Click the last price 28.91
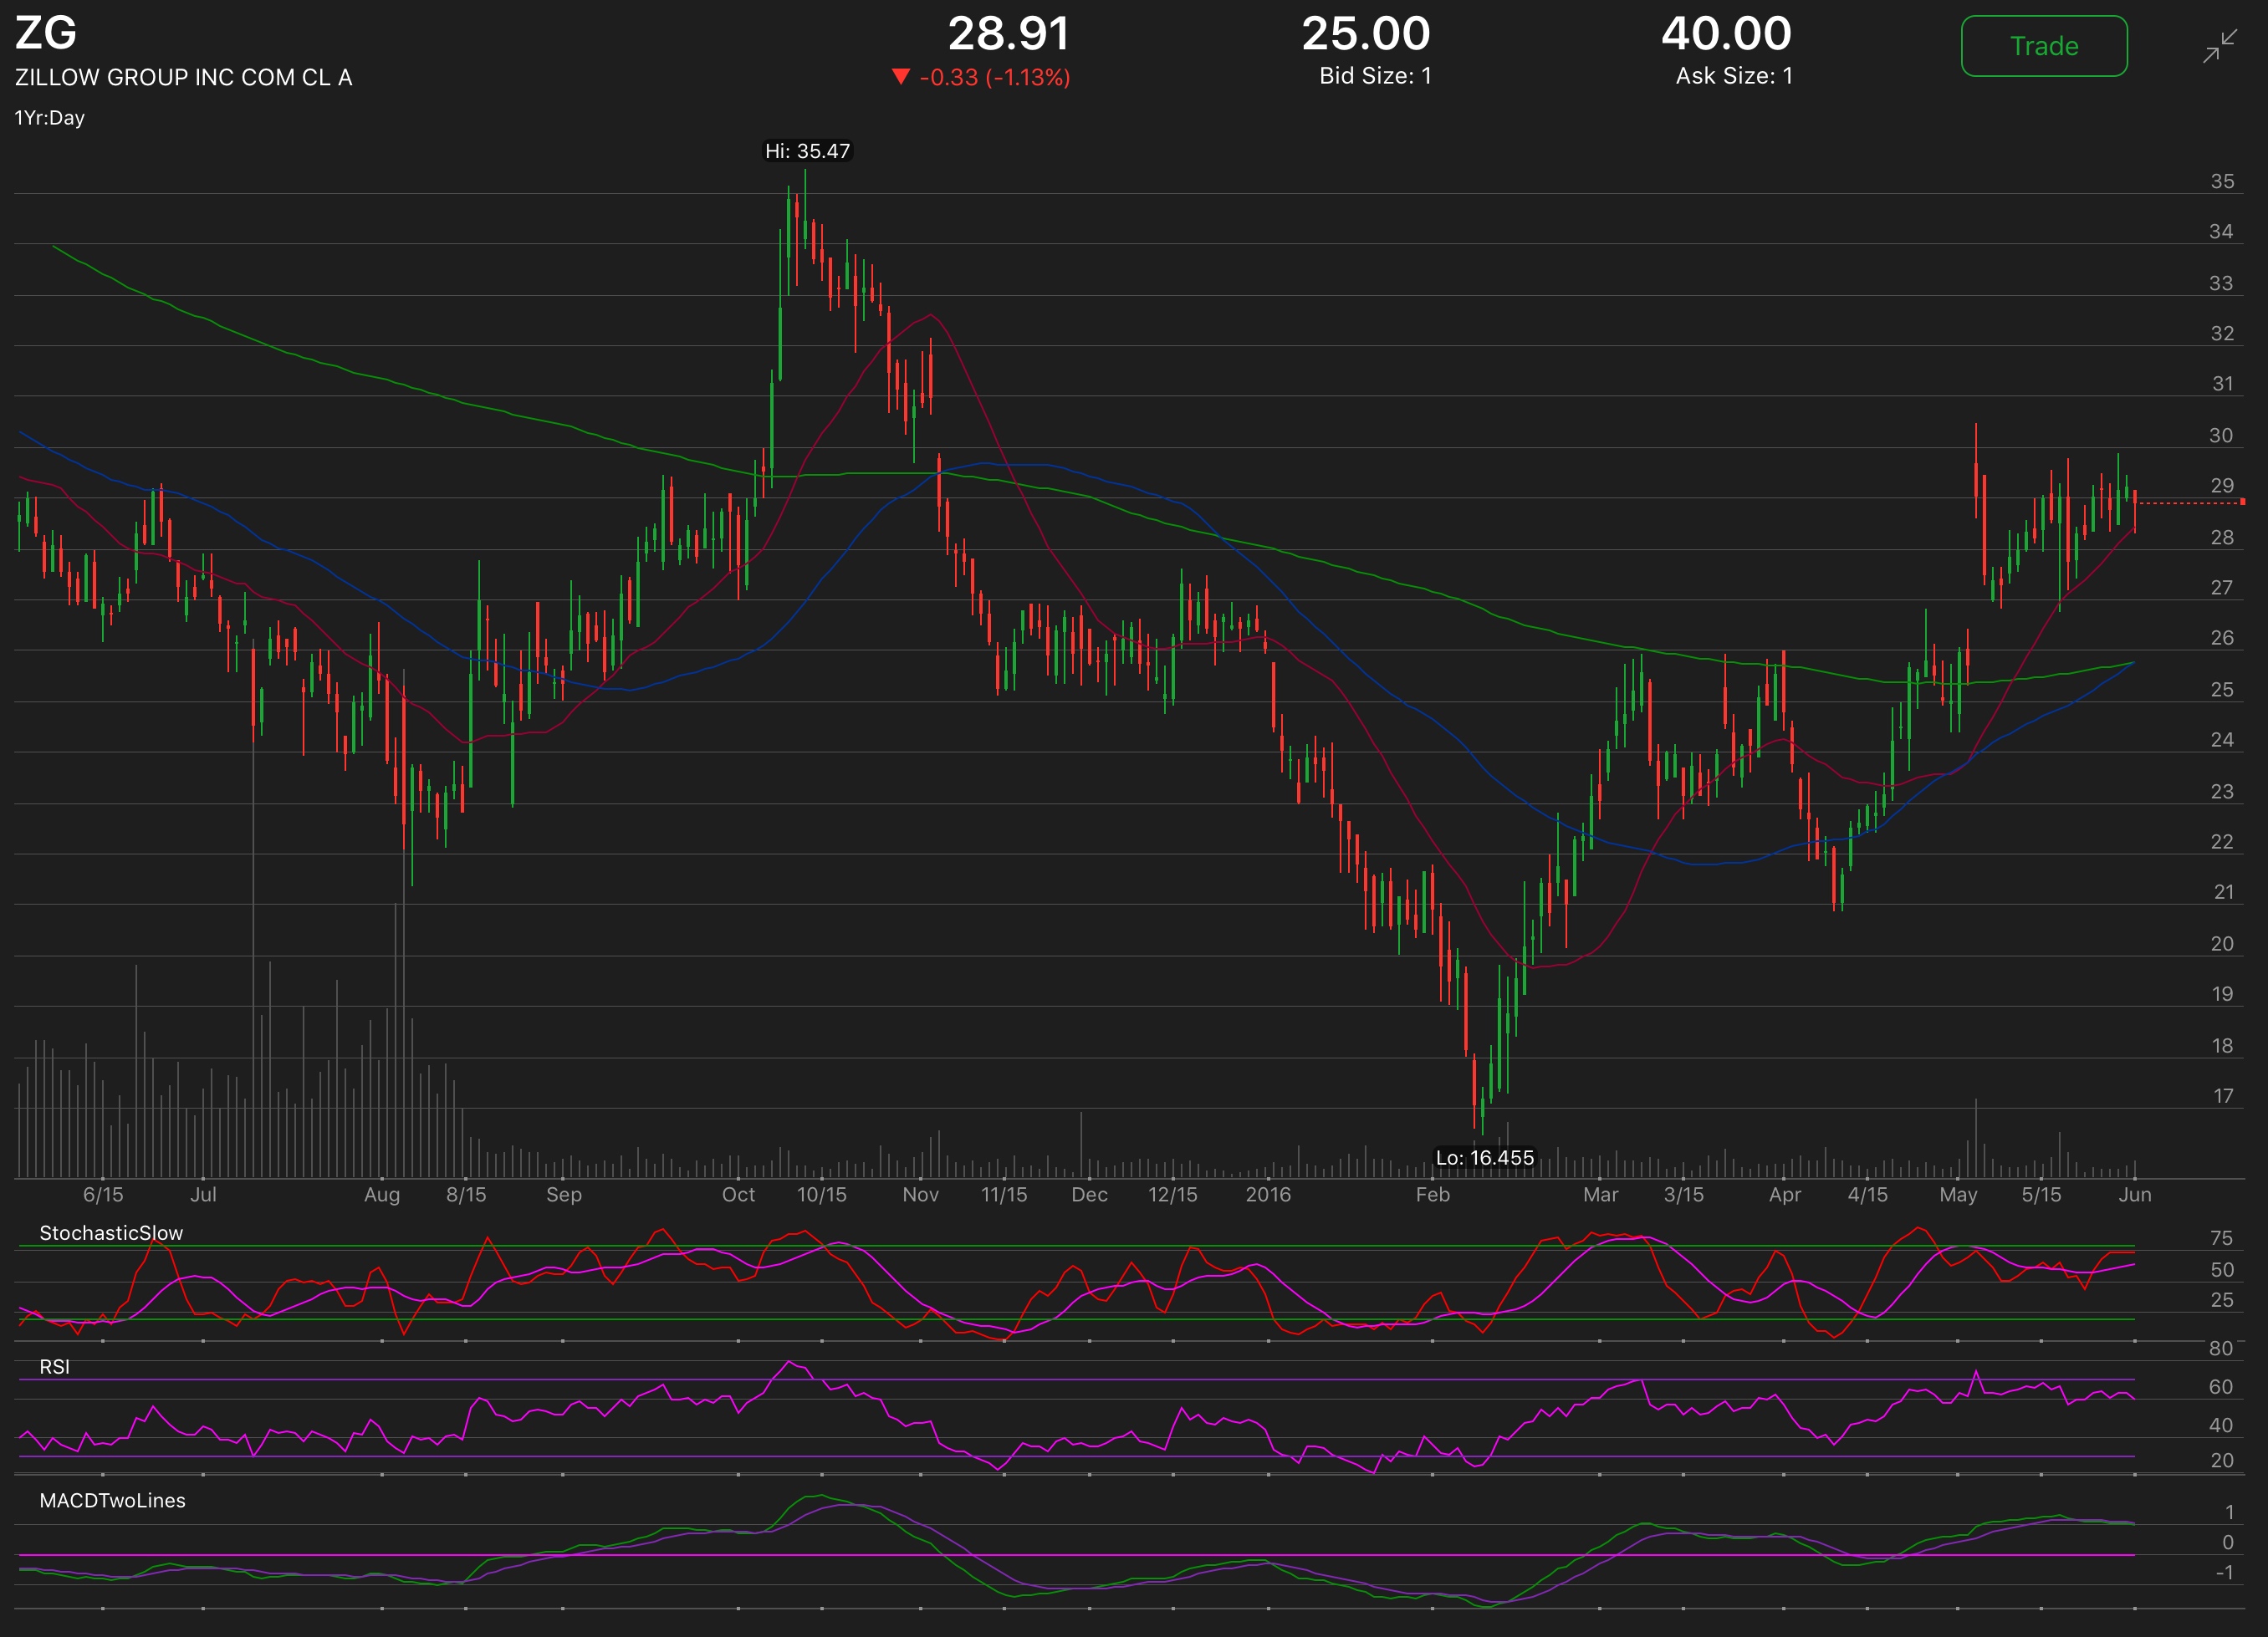The width and height of the screenshot is (2268, 1637). coord(1008,34)
